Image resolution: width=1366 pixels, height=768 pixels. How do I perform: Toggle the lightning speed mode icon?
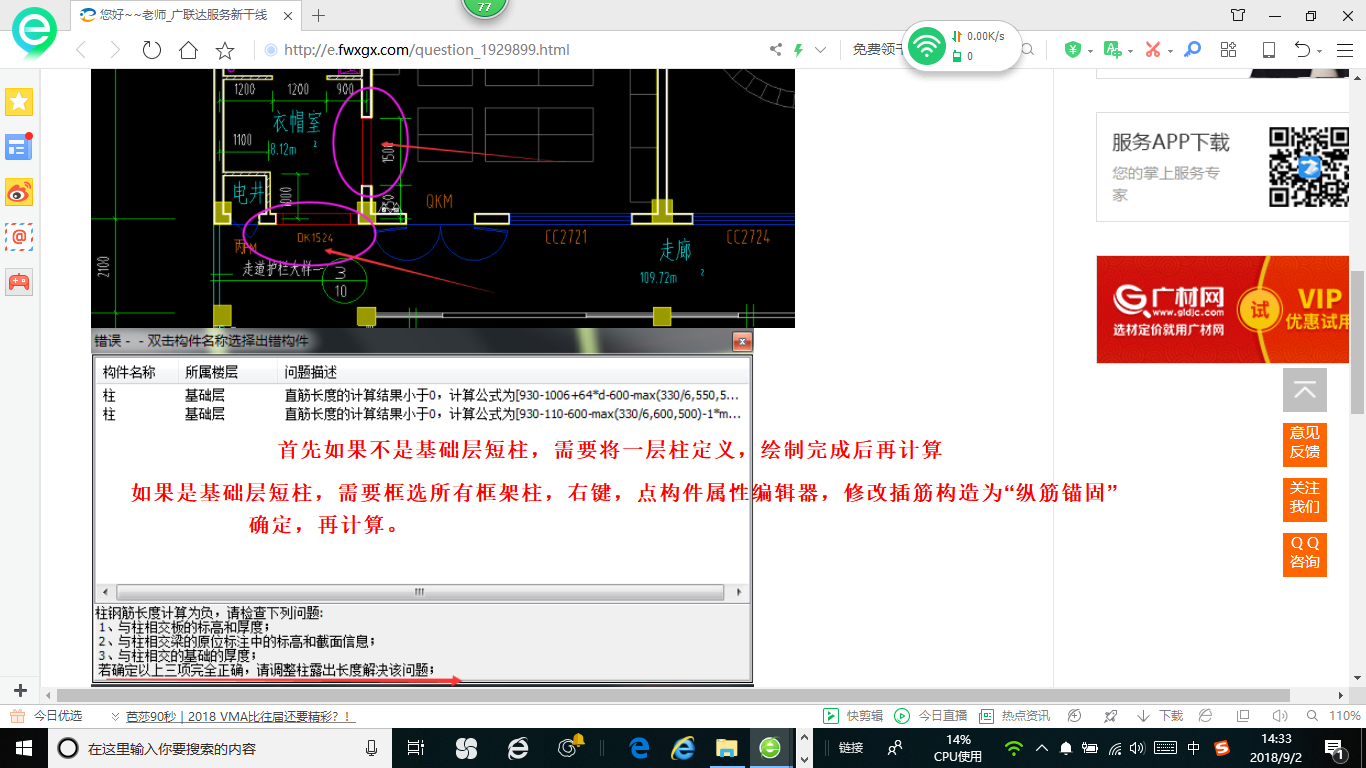(798, 50)
